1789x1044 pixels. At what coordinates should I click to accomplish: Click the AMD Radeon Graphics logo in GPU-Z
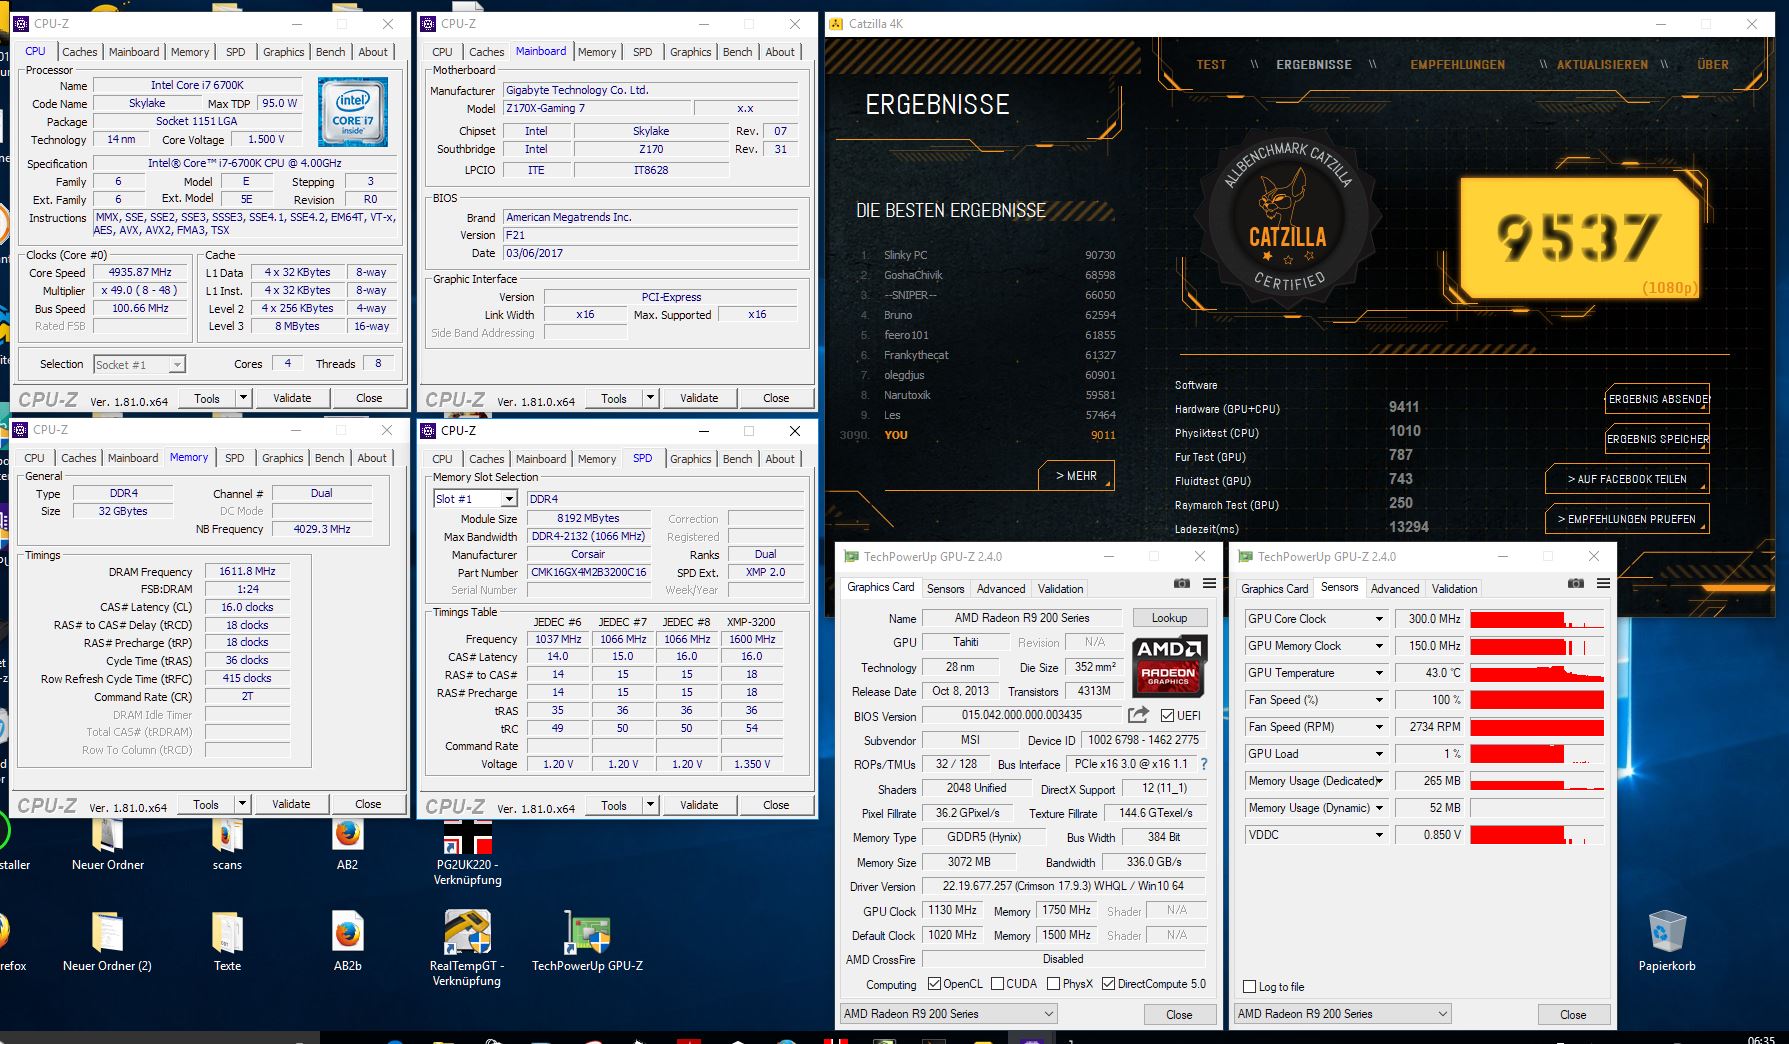[1168, 665]
